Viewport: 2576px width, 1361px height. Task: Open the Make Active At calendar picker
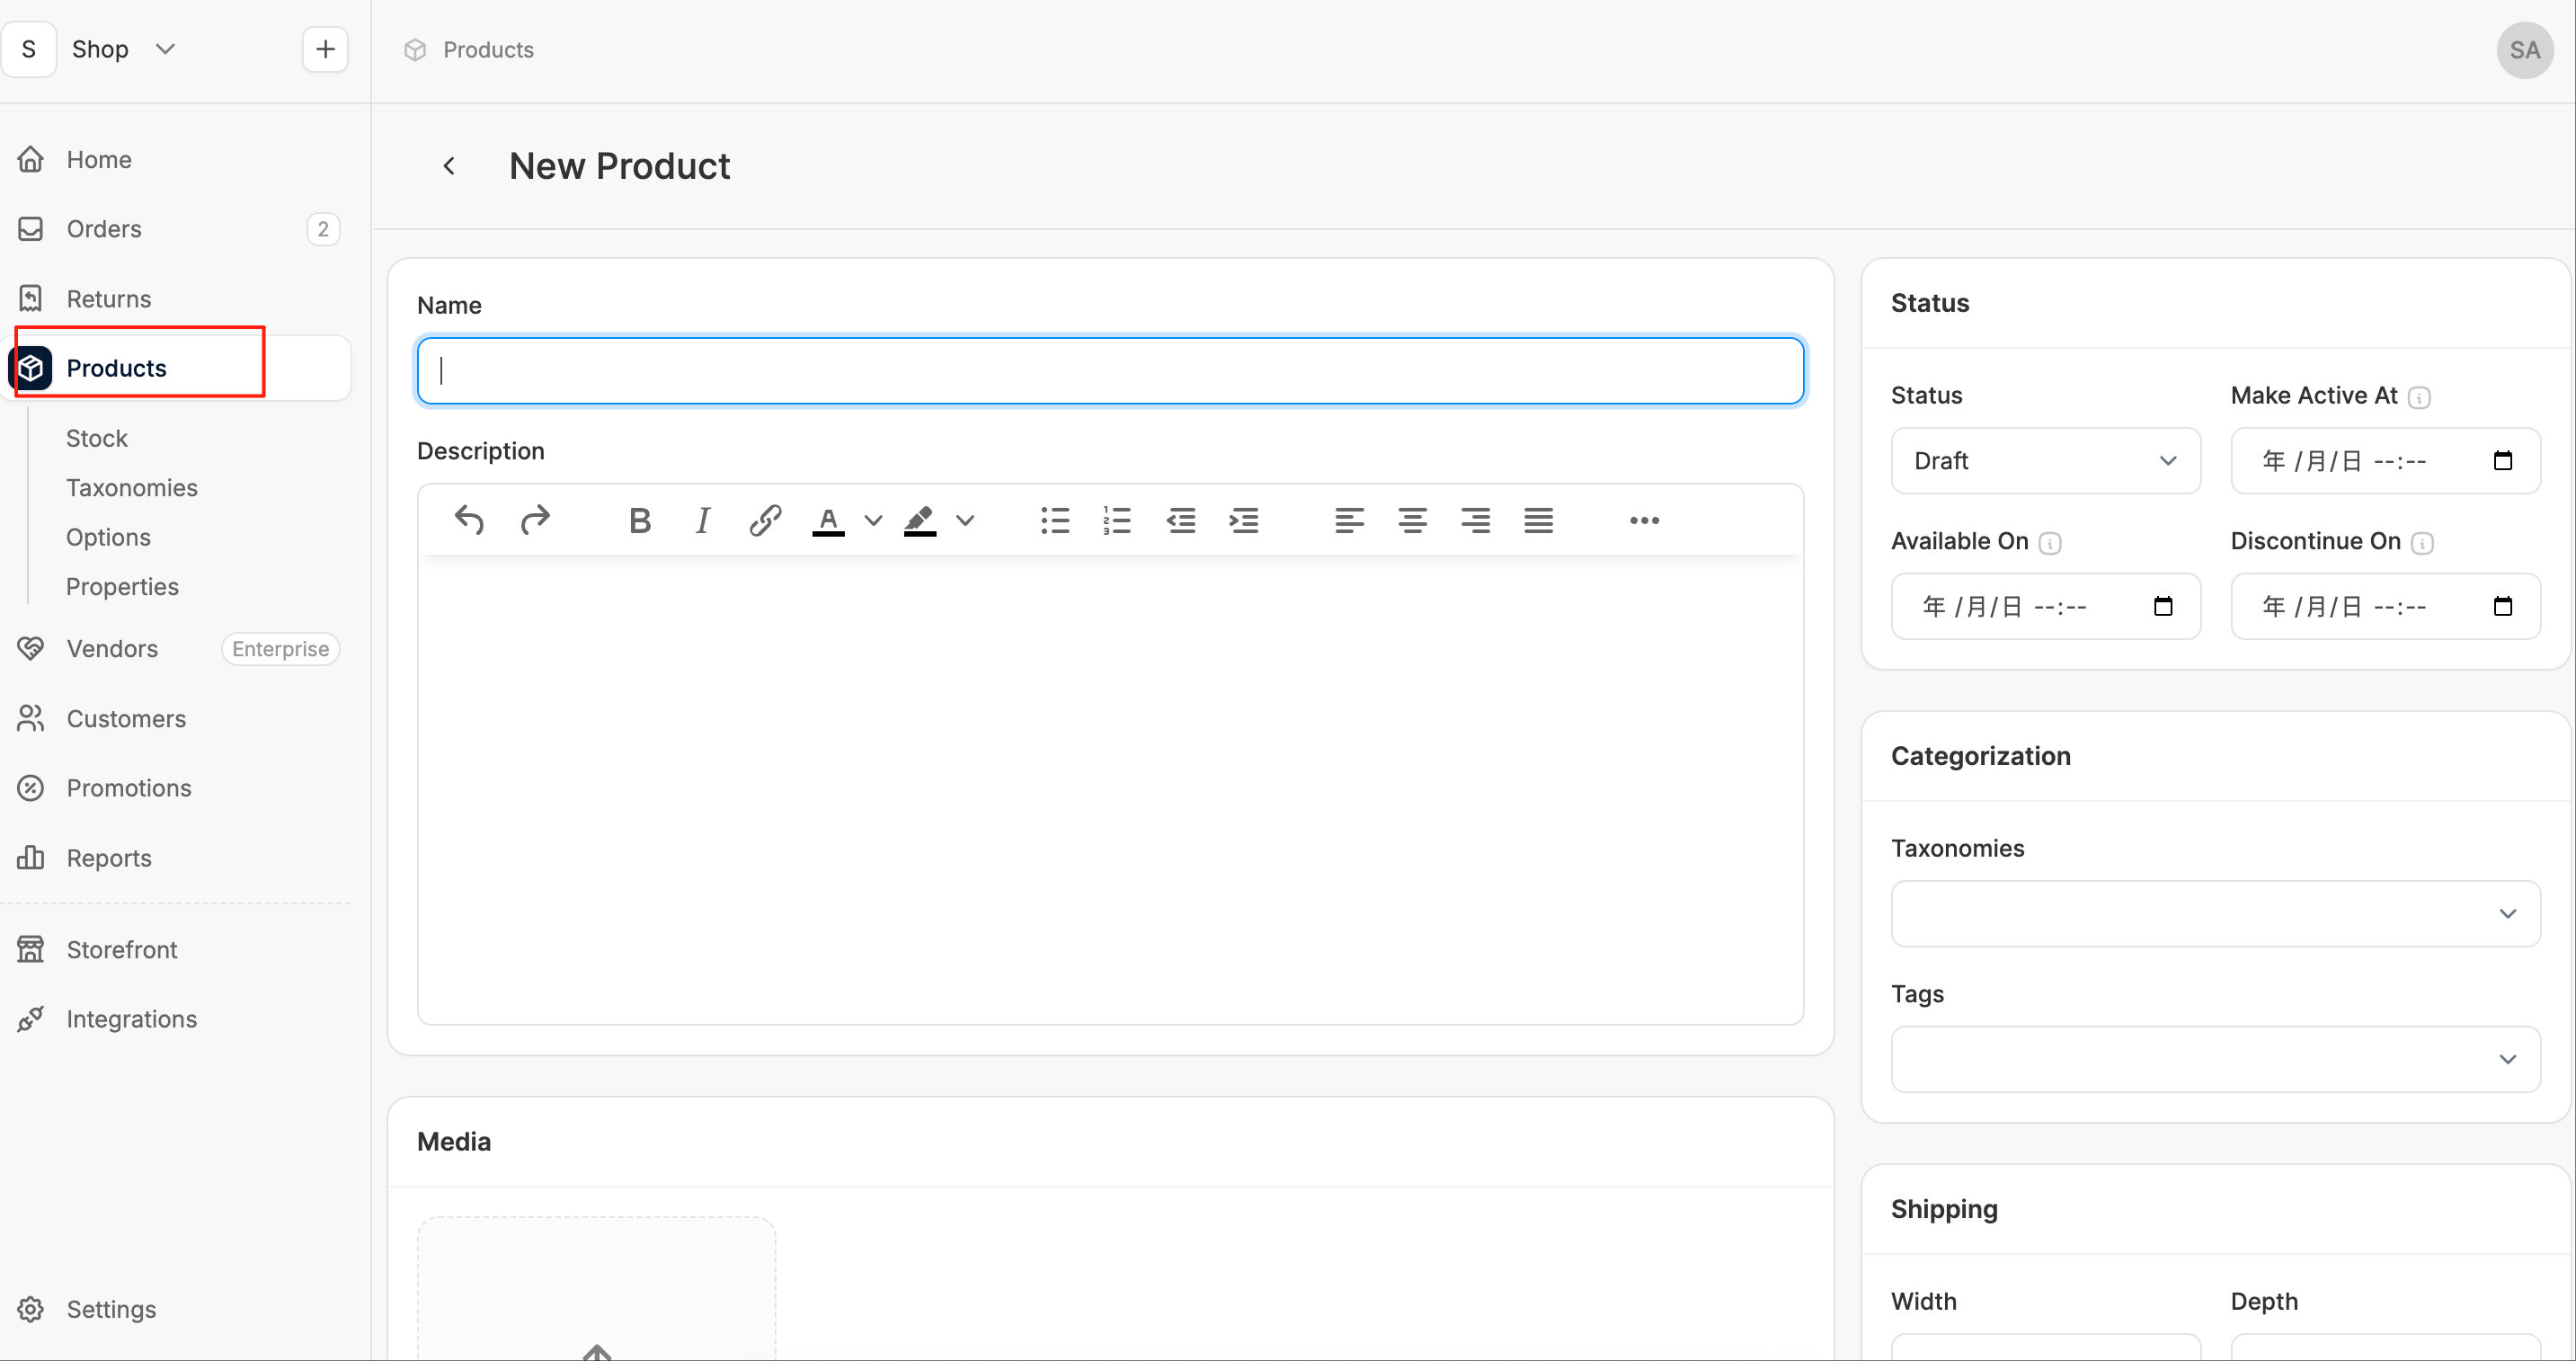coord(2503,461)
